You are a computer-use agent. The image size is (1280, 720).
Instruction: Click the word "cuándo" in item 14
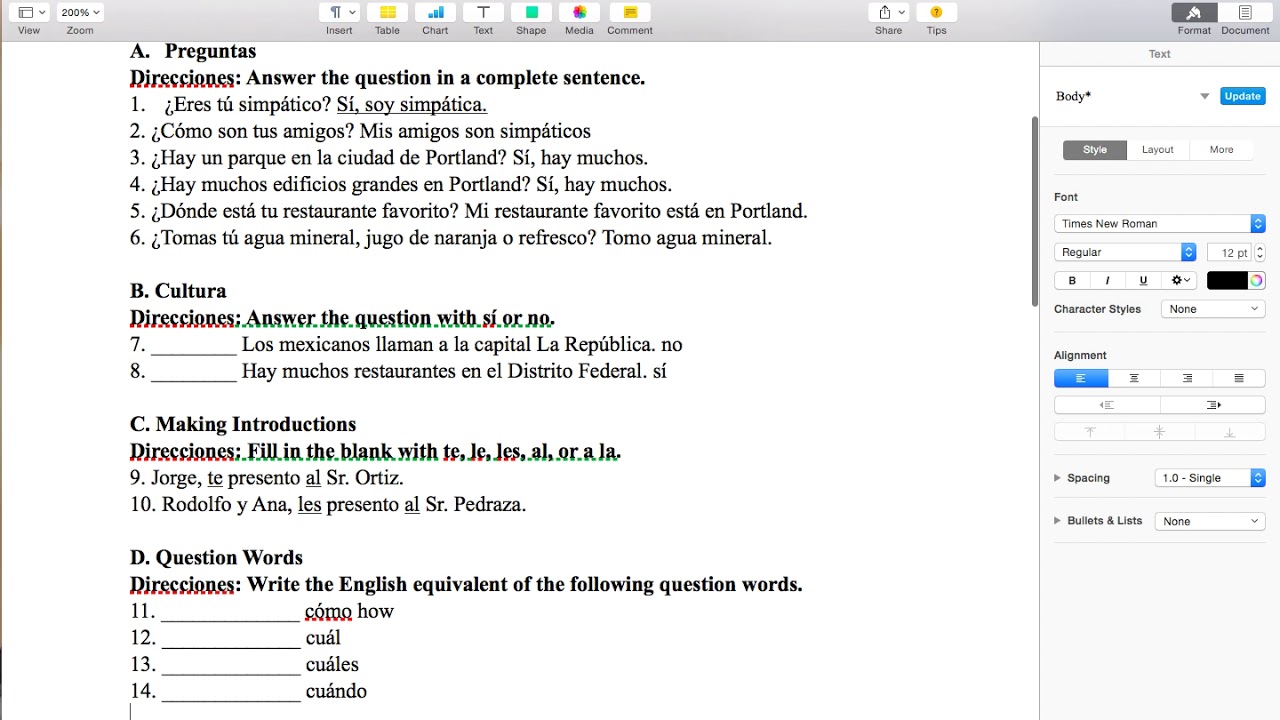click(336, 691)
